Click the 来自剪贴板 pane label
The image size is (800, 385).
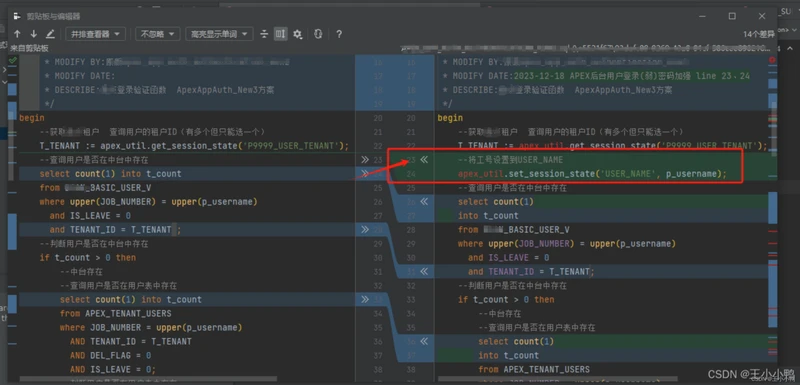[30, 48]
